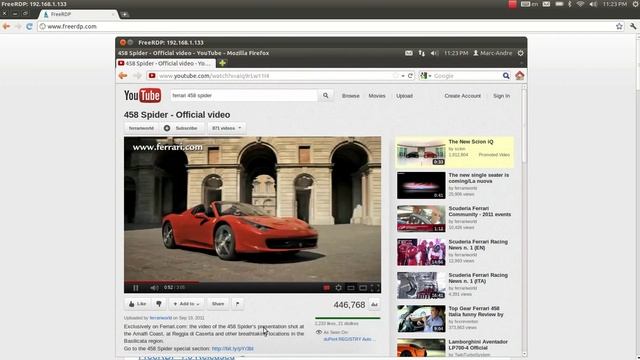Dislike the video with thumbs-down
This screenshot has height=360, width=640.
click(x=159, y=304)
